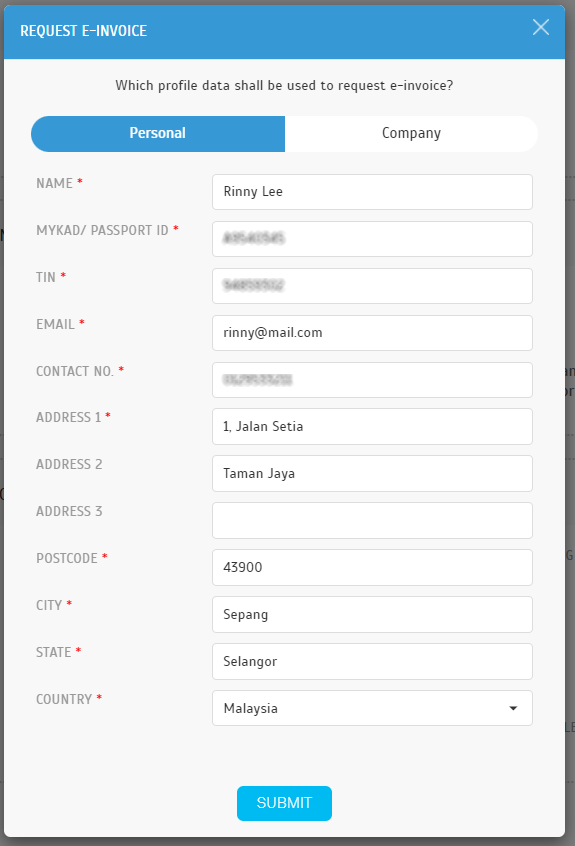575x846 pixels.
Task: Edit the City field Sepang
Action: click(x=372, y=614)
